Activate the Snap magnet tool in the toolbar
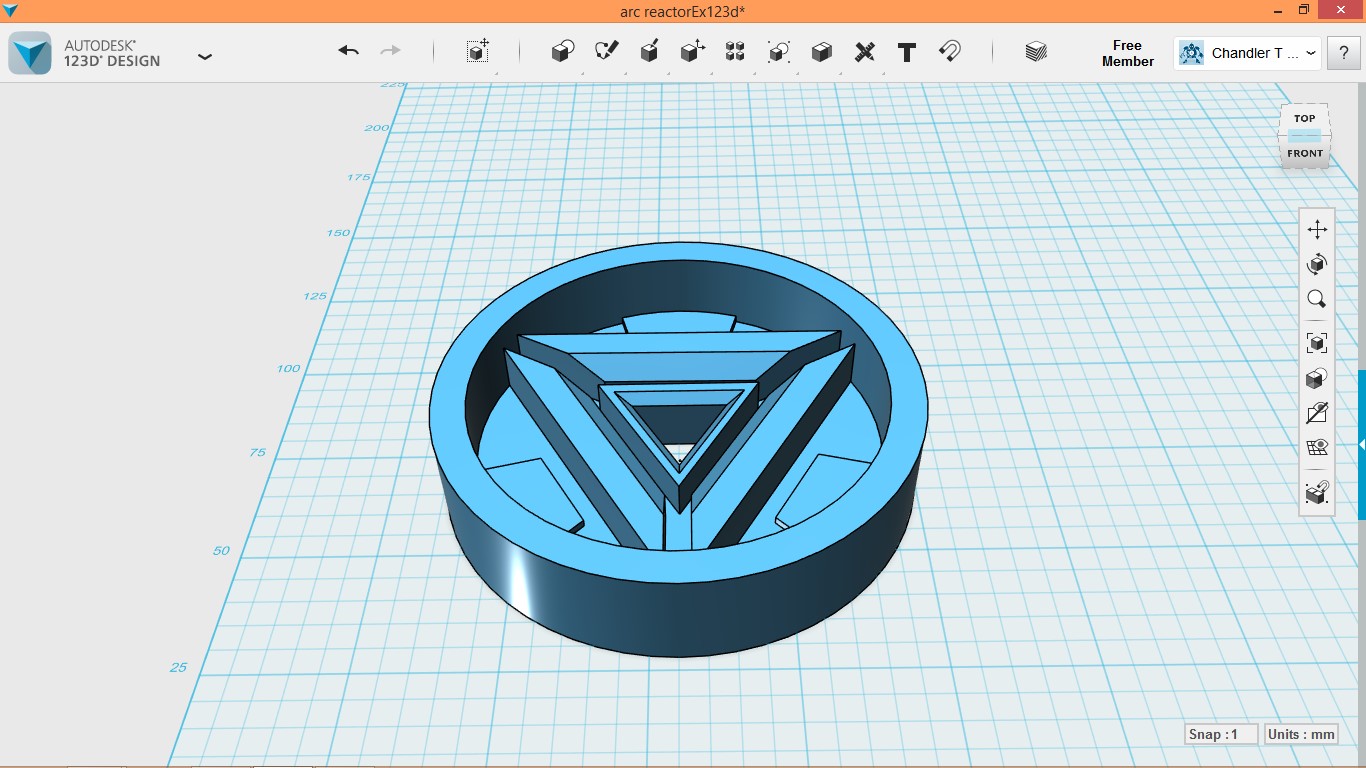Image resolution: width=1366 pixels, height=768 pixels. click(950, 51)
